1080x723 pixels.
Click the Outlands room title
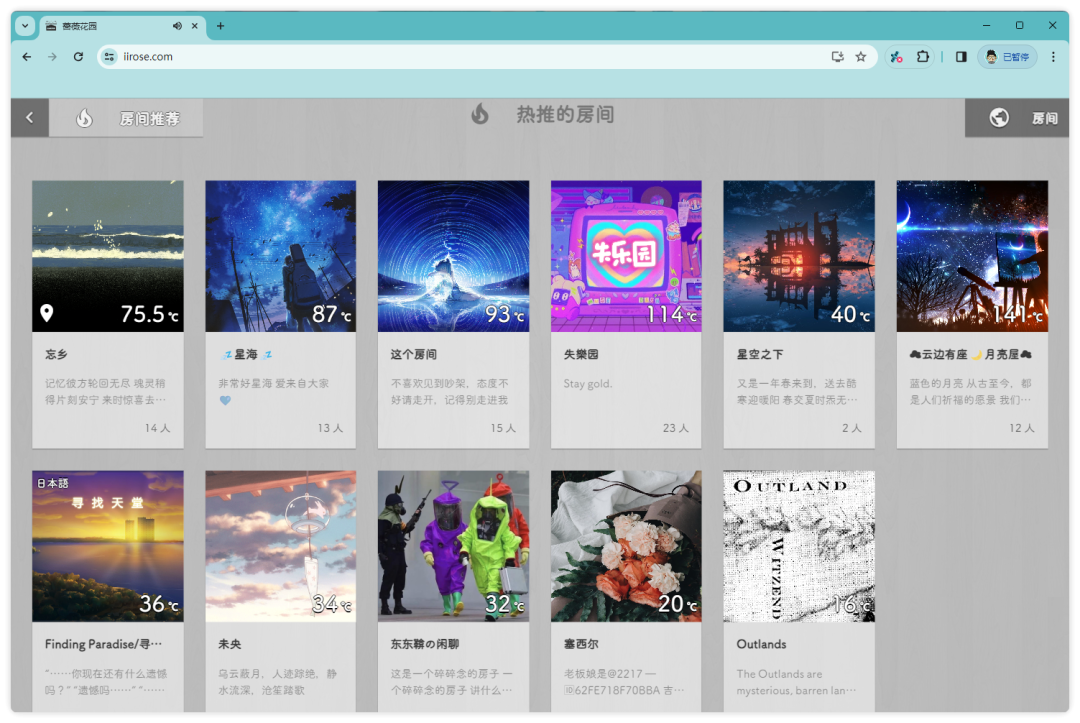coord(761,644)
